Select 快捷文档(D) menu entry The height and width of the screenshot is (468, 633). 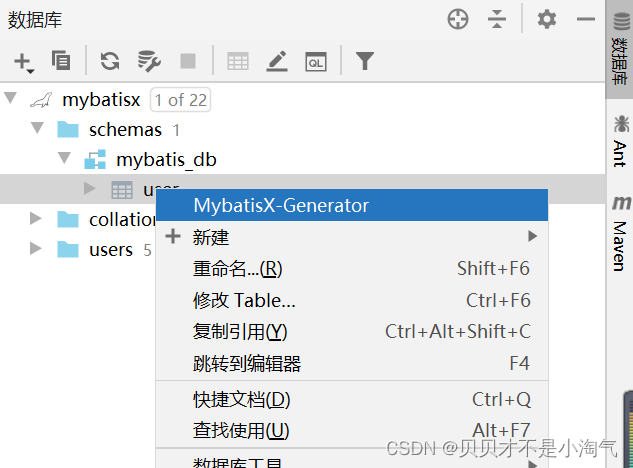pos(352,399)
